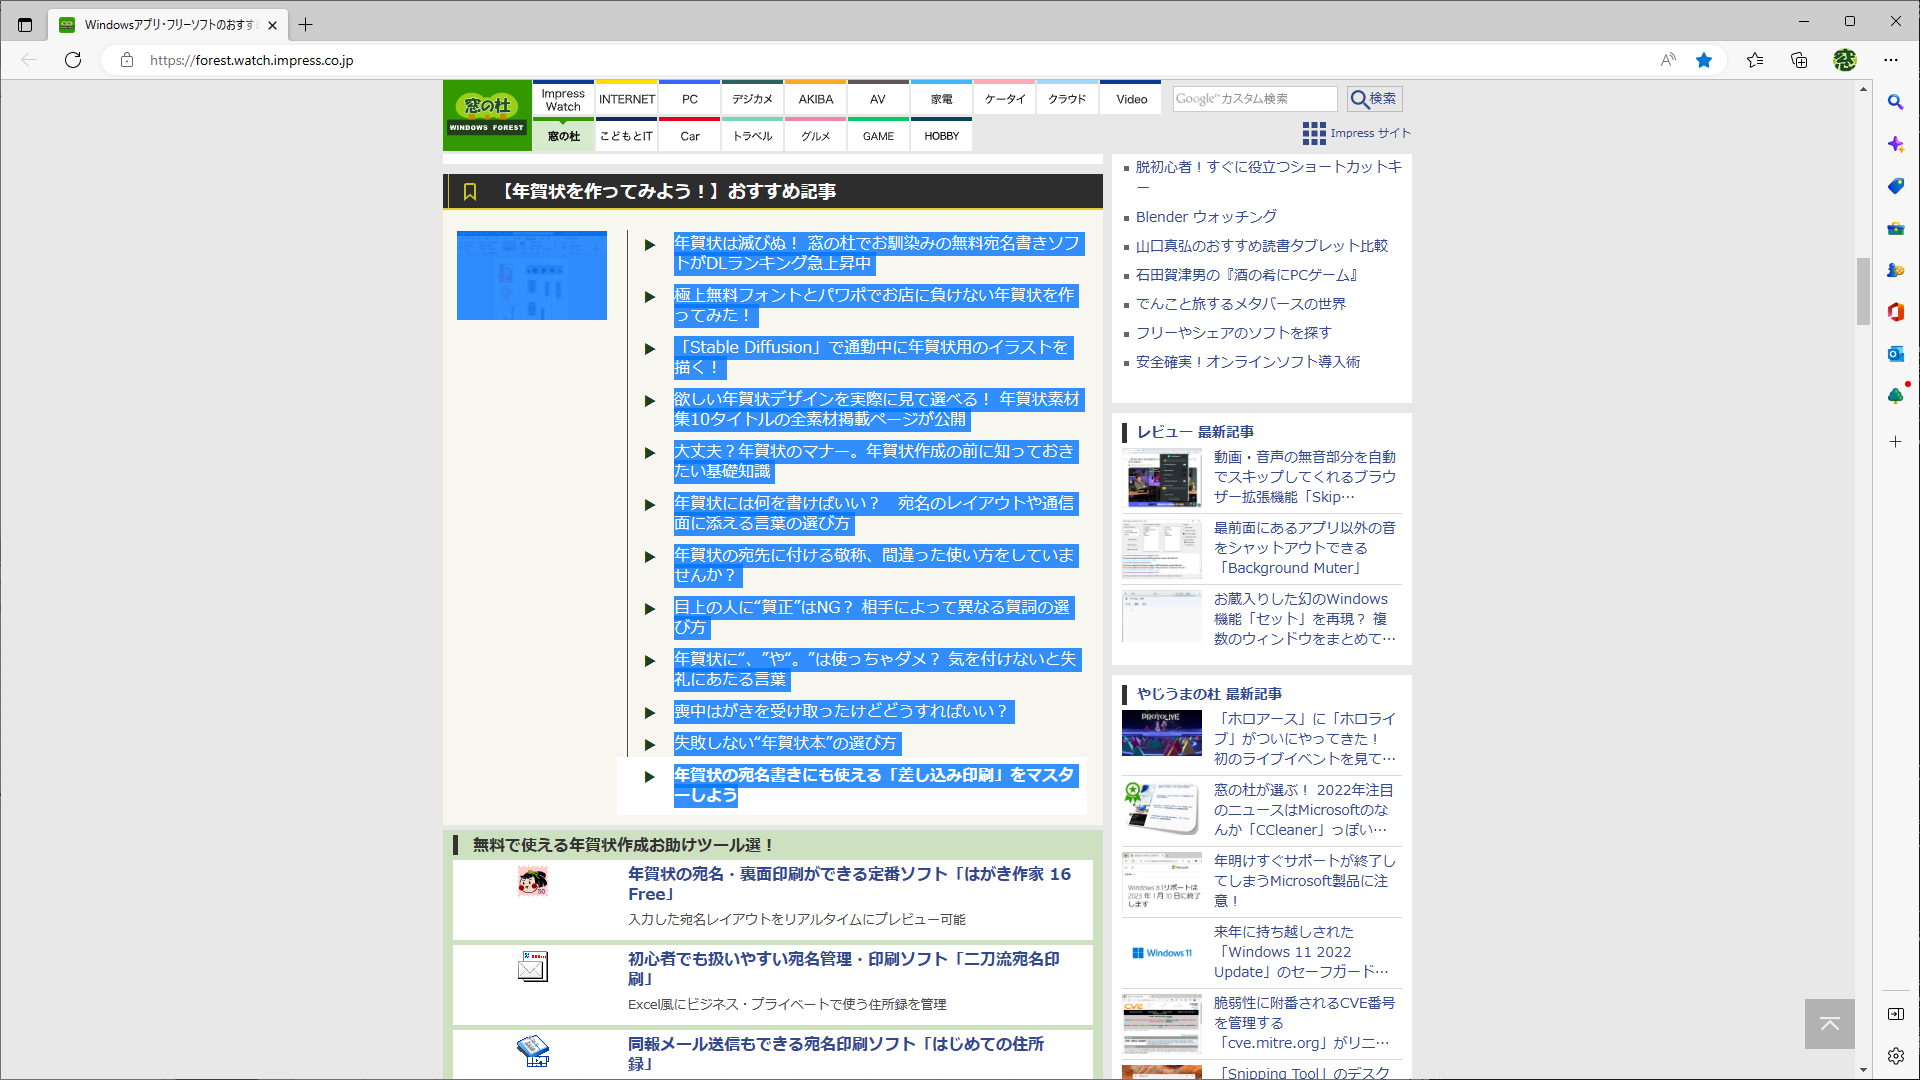Image resolution: width=1920 pixels, height=1080 pixels.
Task: Open the はがき作家 16 Free article link
Action: (848, 883)
